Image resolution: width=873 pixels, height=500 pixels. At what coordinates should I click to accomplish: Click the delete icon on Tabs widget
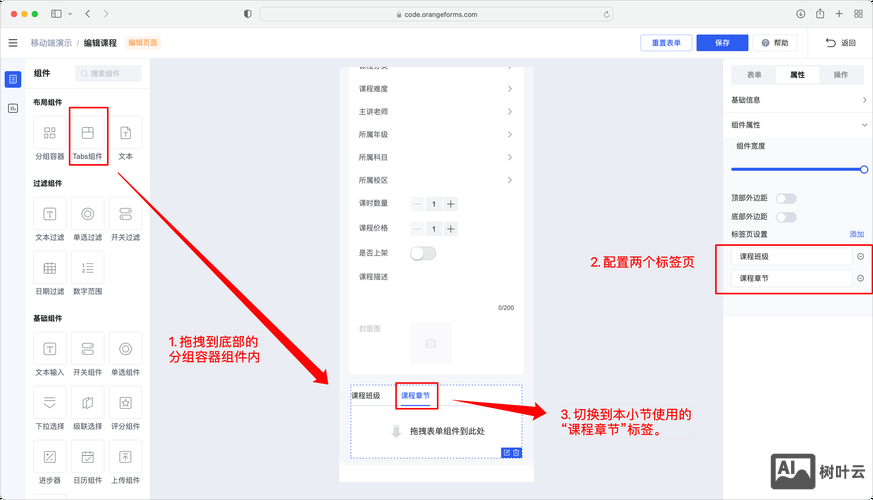516,453
